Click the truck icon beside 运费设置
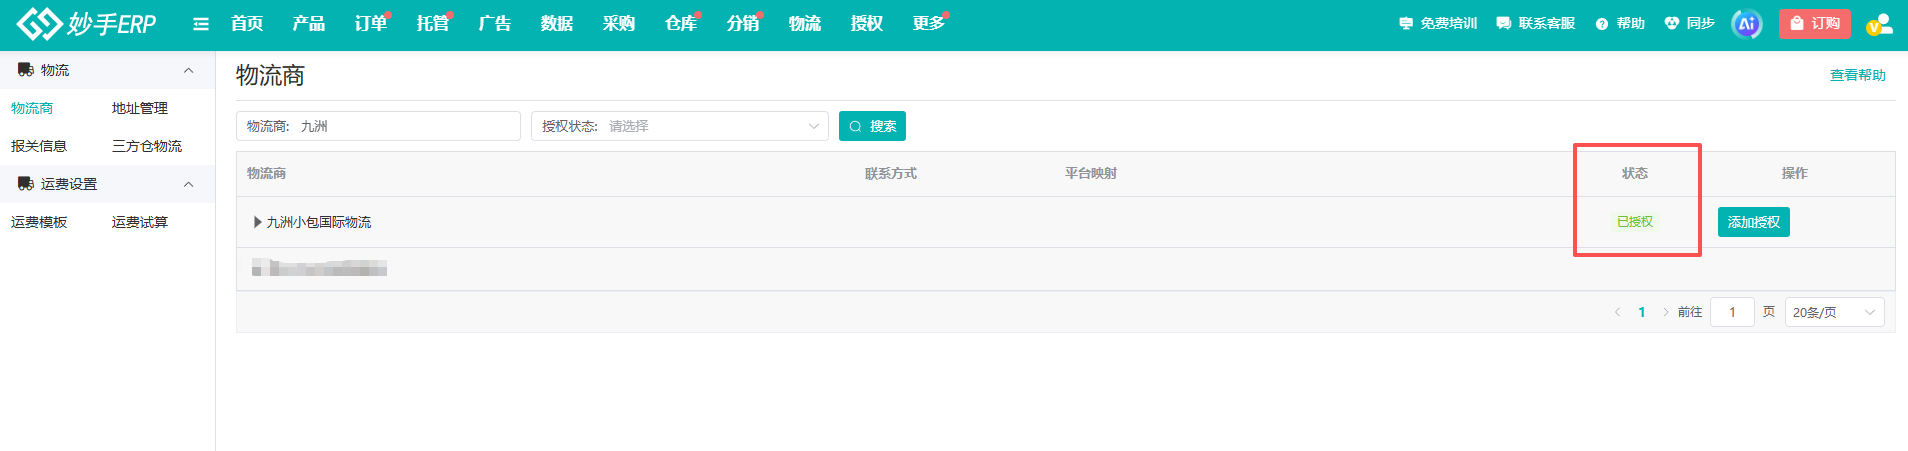Screen dimensions: 1908x451 (26, 184)
